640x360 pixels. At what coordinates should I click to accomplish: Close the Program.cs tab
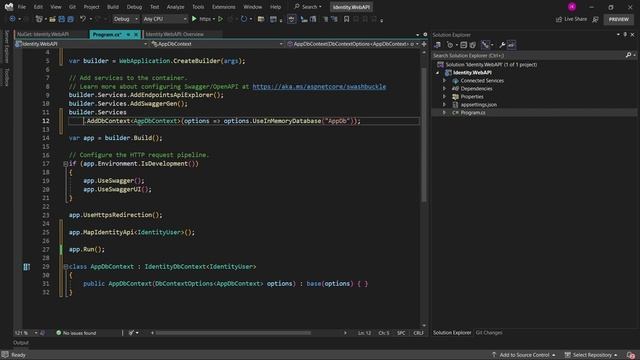tap(136, 35)
